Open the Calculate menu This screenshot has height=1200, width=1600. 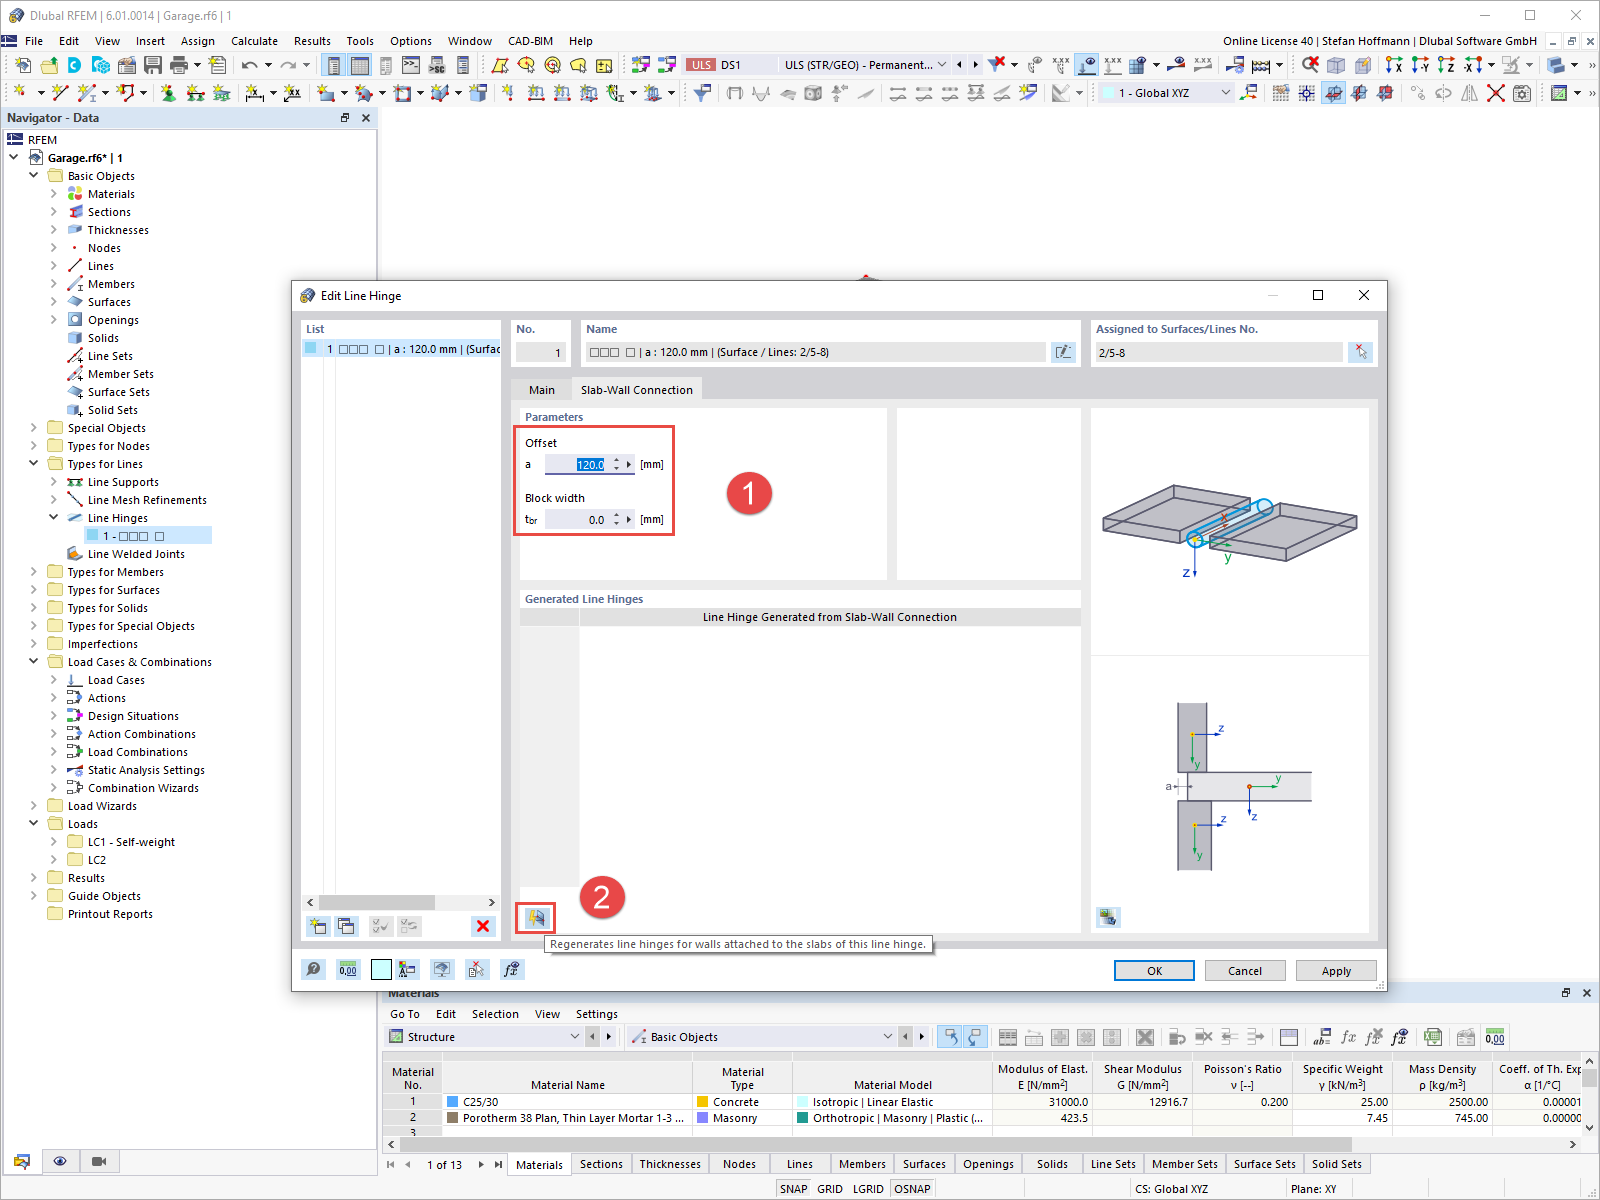(x=254, y=41)
